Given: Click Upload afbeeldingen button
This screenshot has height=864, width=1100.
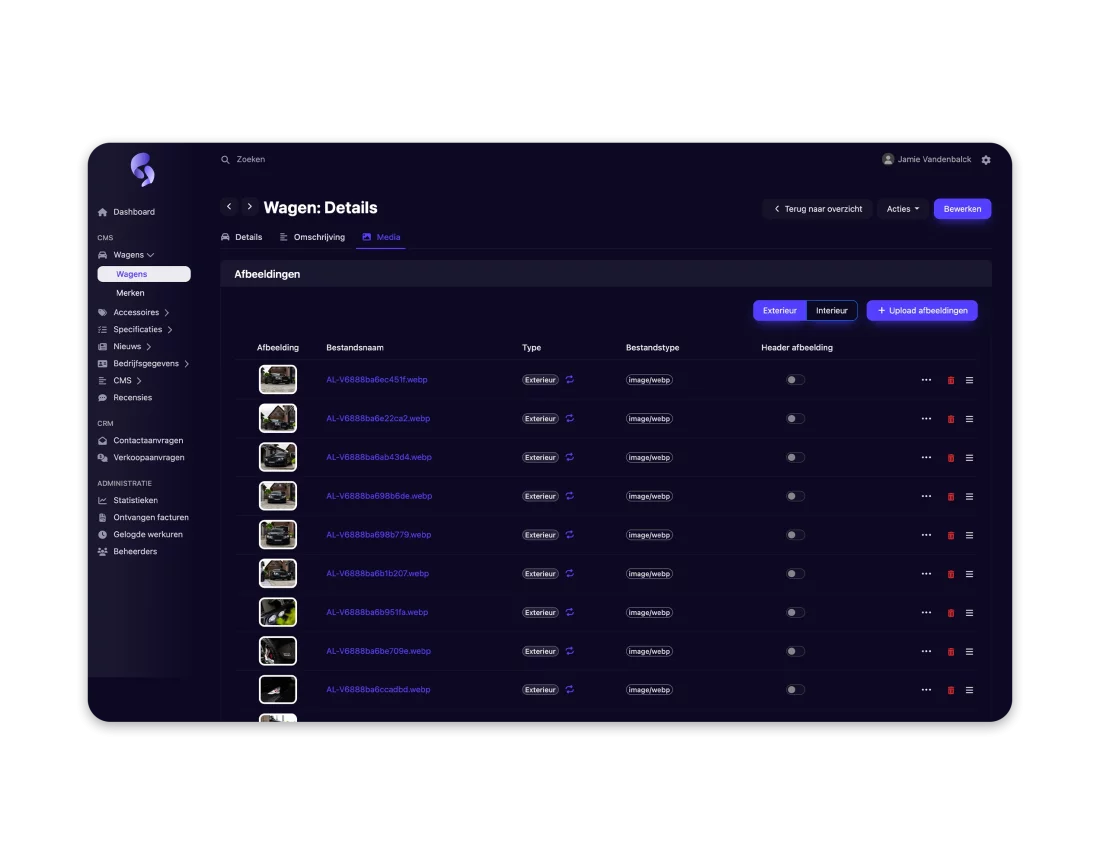Looking at the screenshot, I should coord(922,311).
